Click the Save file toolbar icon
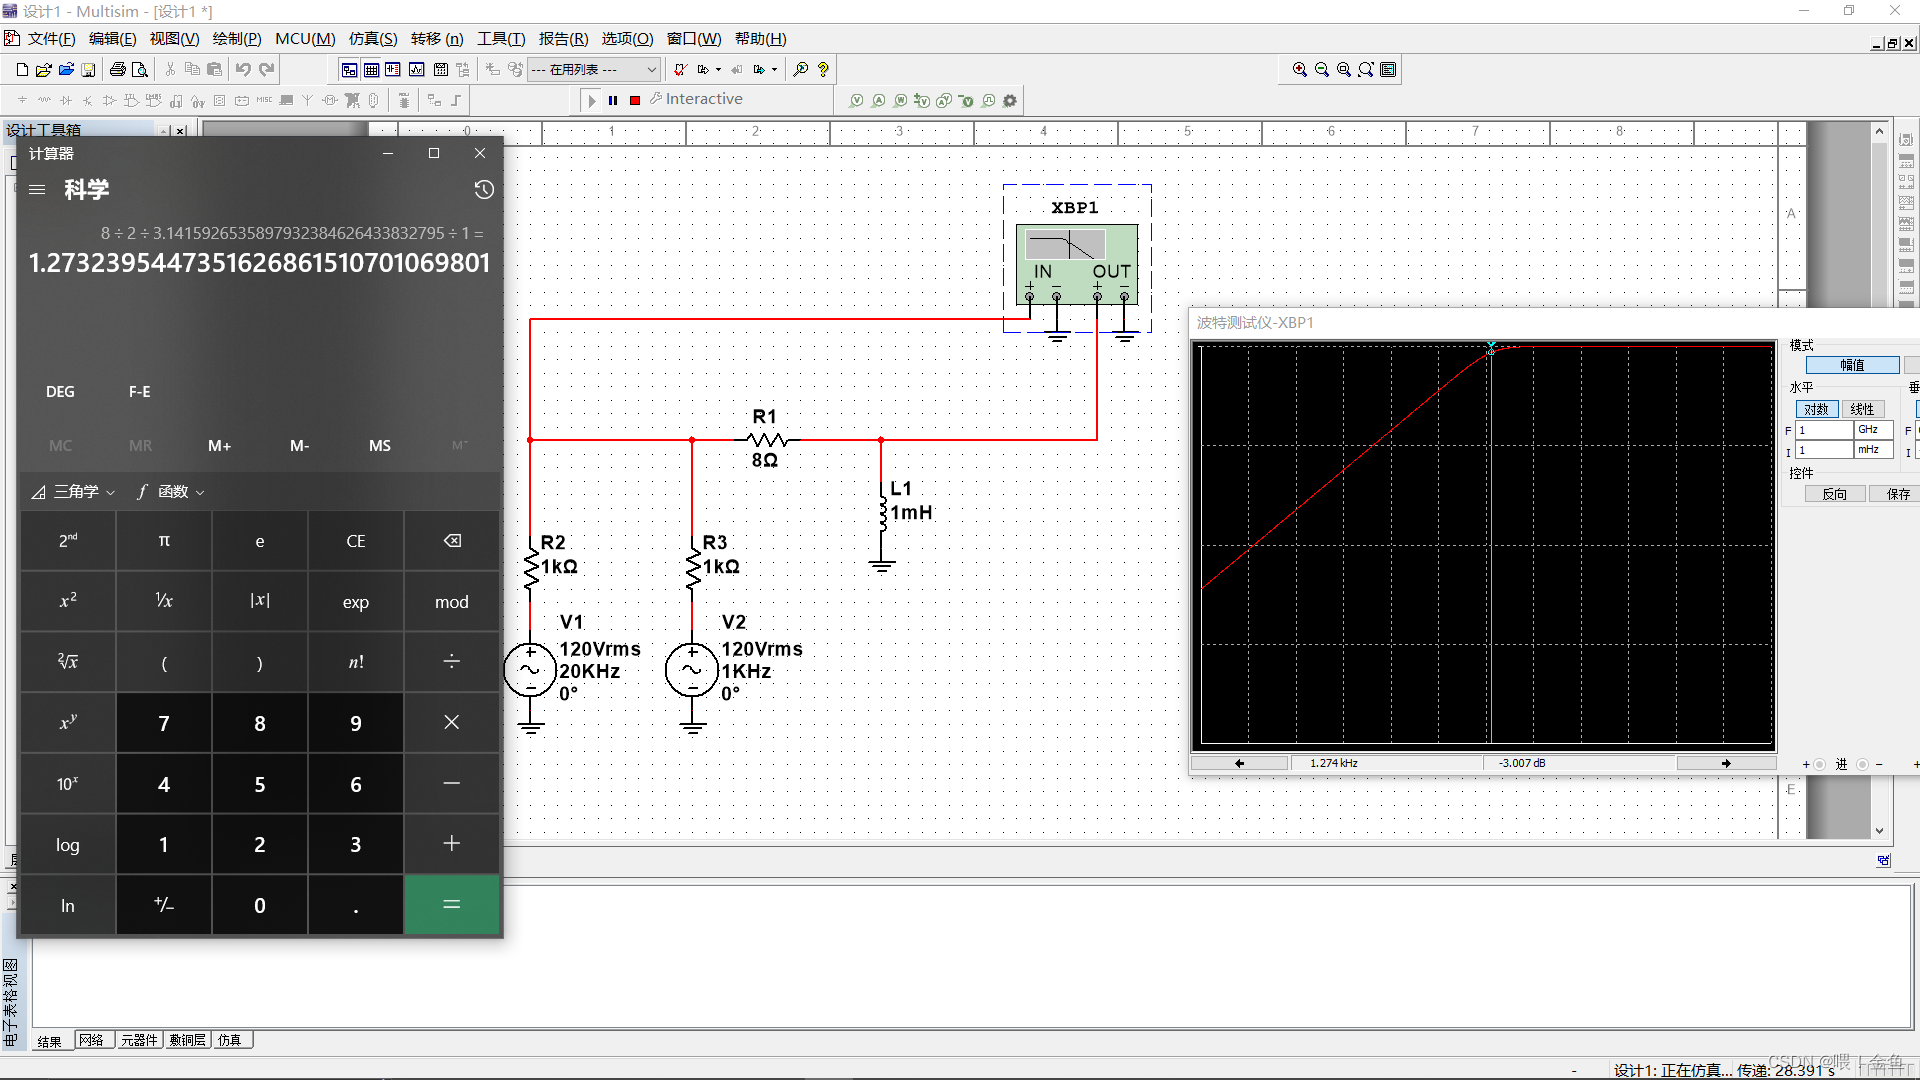 pos(88,70)
